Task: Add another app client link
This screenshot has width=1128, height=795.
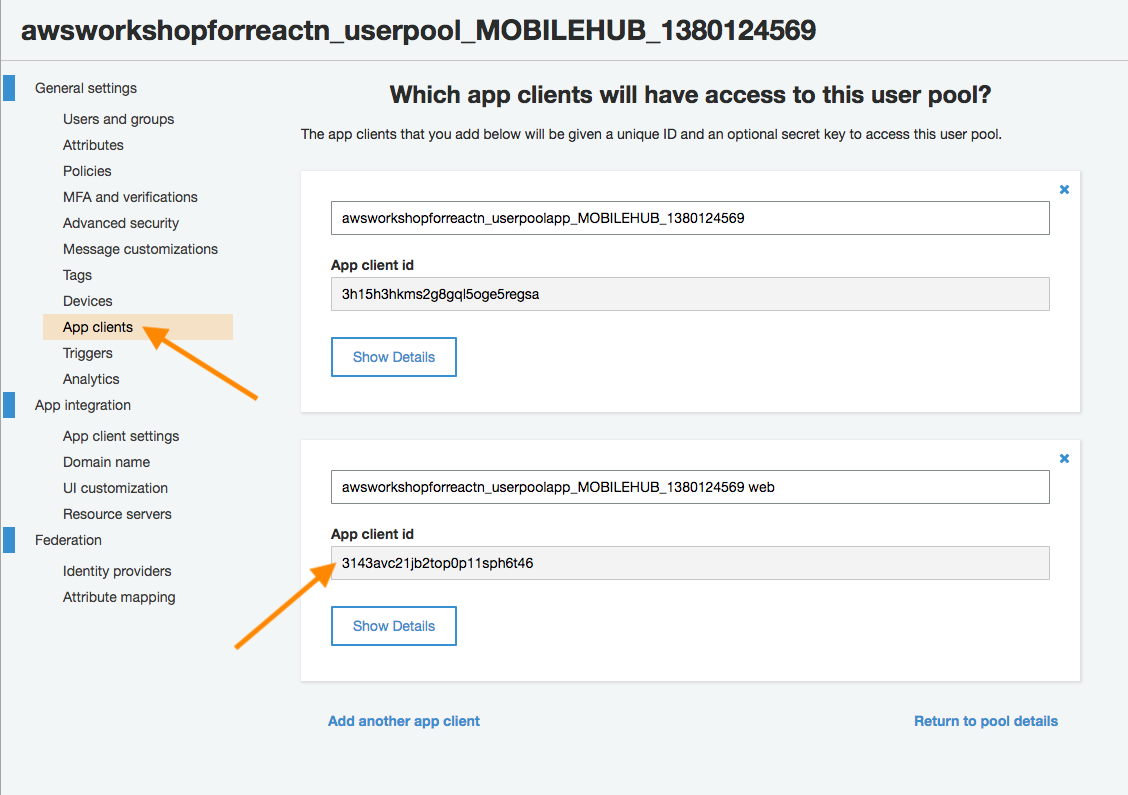Action: click(404, 721)
